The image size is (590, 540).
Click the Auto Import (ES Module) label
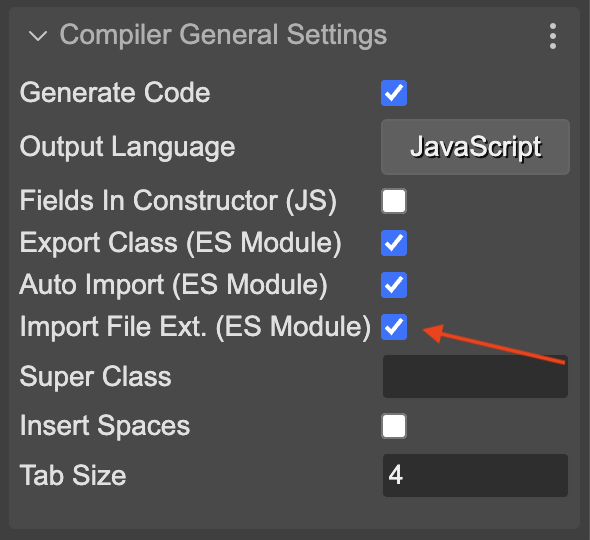point(173,285)
